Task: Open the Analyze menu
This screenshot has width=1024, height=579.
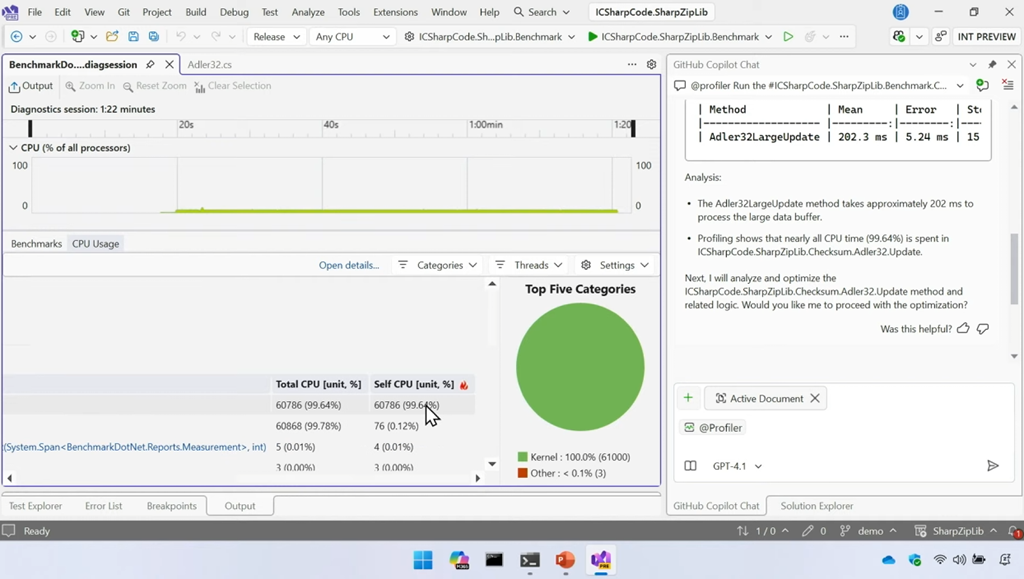Action: (x=308, y=12)
